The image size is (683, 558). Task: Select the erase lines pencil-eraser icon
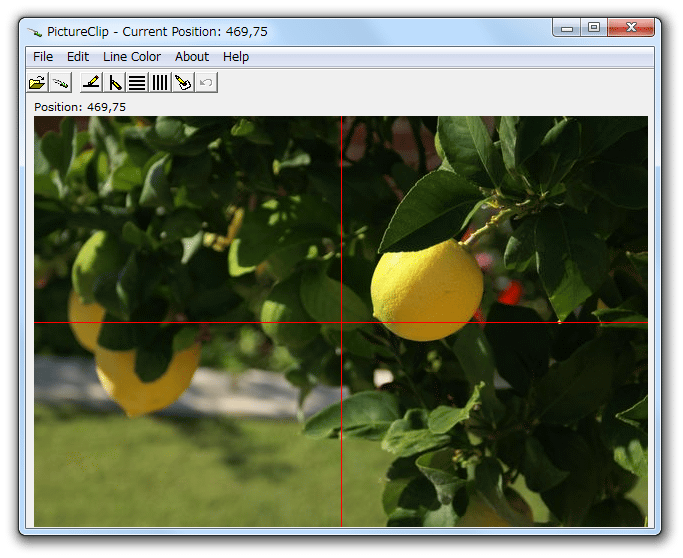[183, 82]
